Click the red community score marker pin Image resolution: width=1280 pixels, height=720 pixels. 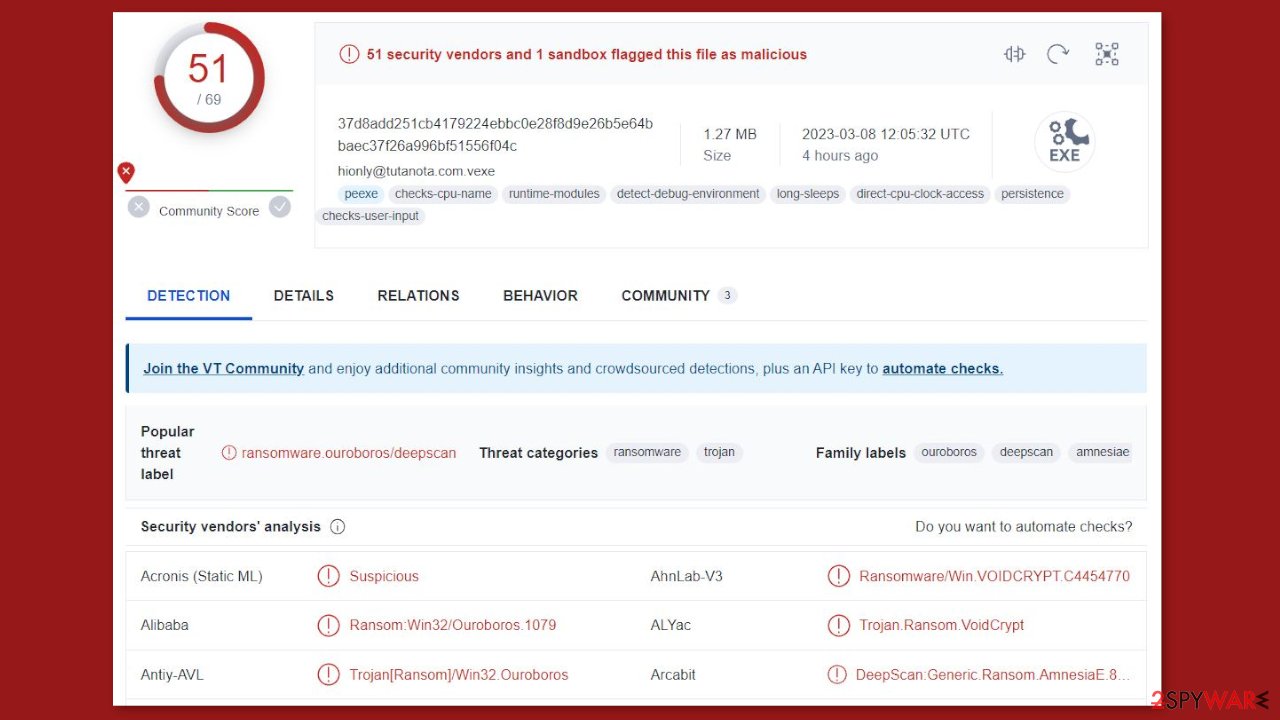click(x=126, y=172)
